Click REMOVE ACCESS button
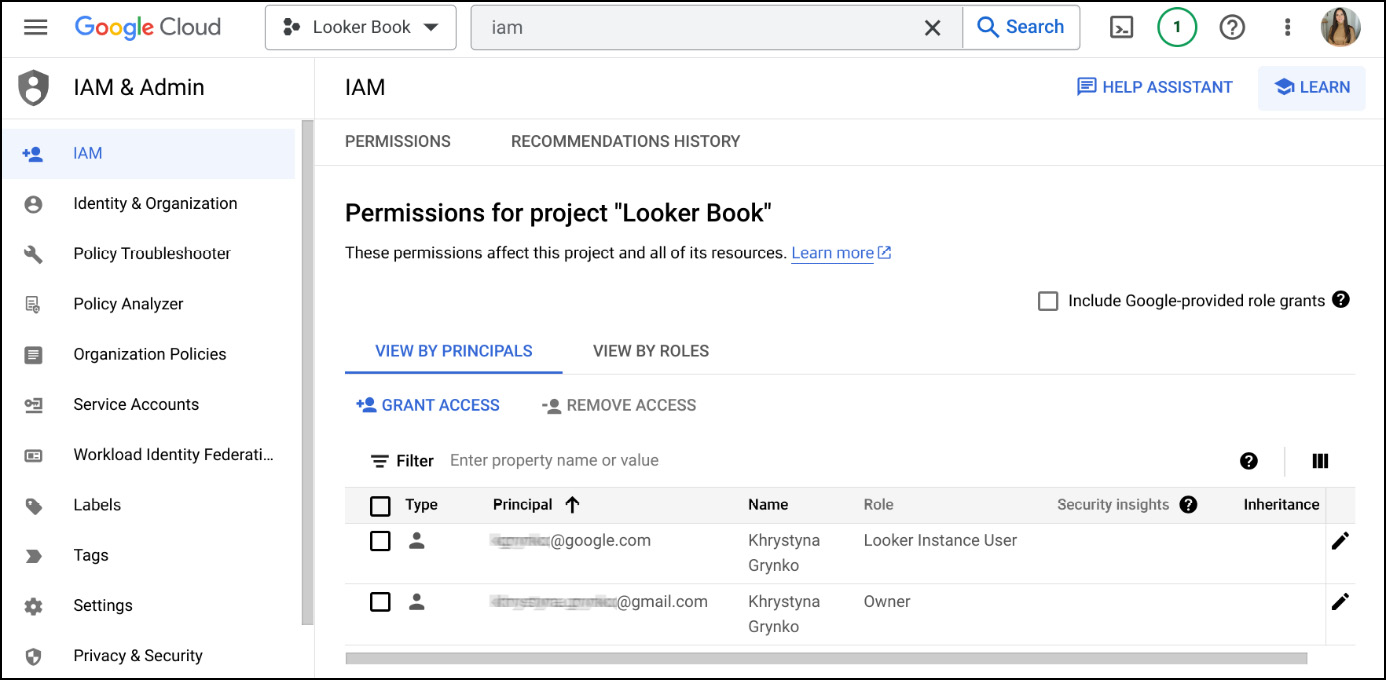Image resolution: width=1386 pixels, height=680 pixels. (x=619, y=406)
